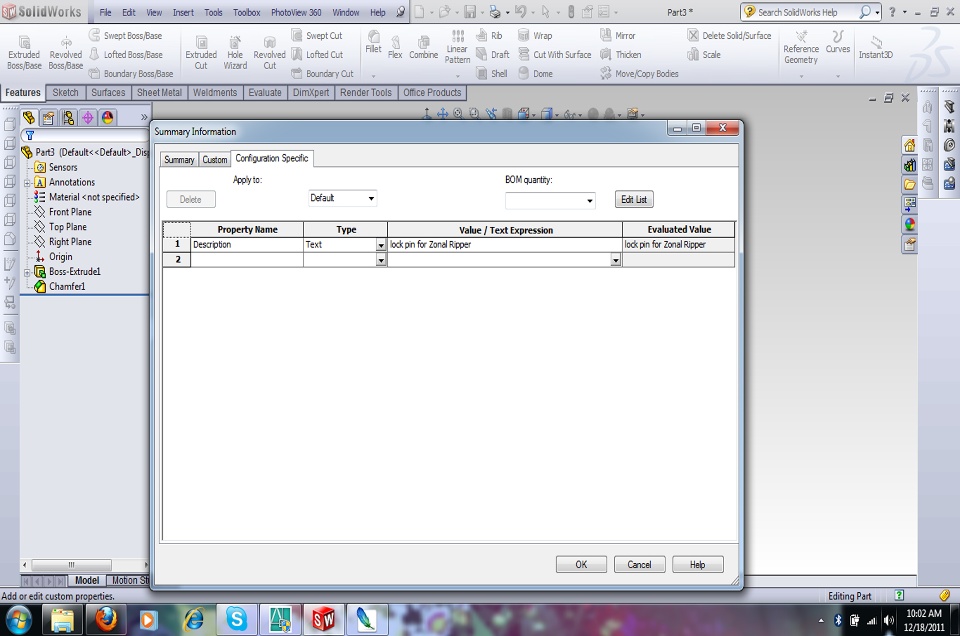The width and height of the screenshot is (960, 636).
Task: Open SolidWorks Resources home icon
Action: coord(909,146)
